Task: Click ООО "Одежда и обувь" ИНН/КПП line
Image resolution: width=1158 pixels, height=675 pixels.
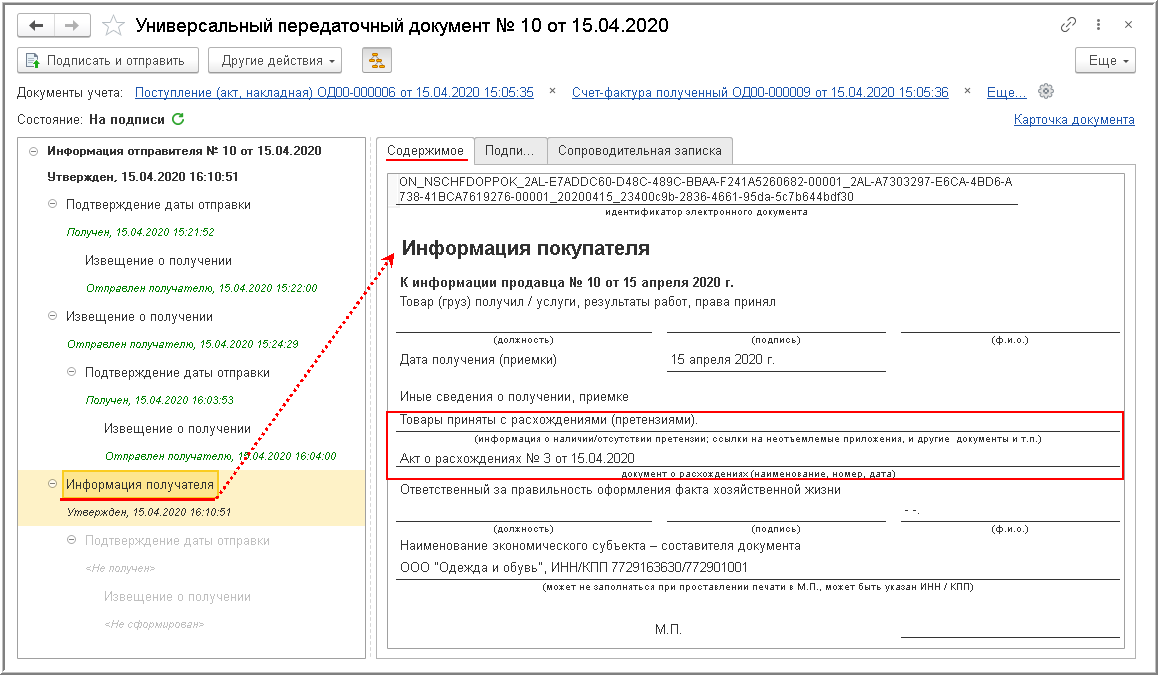Action: 574,568
